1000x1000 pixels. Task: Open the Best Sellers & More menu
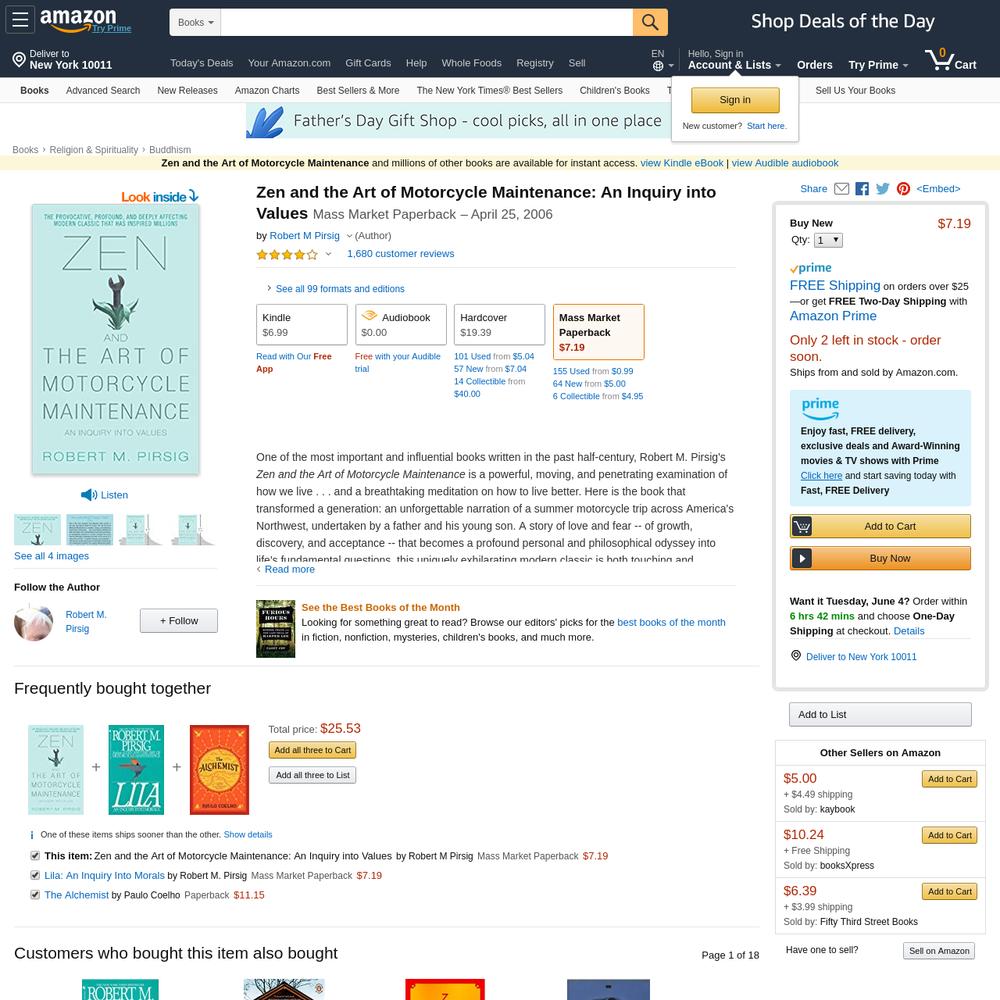click(358, 91)
